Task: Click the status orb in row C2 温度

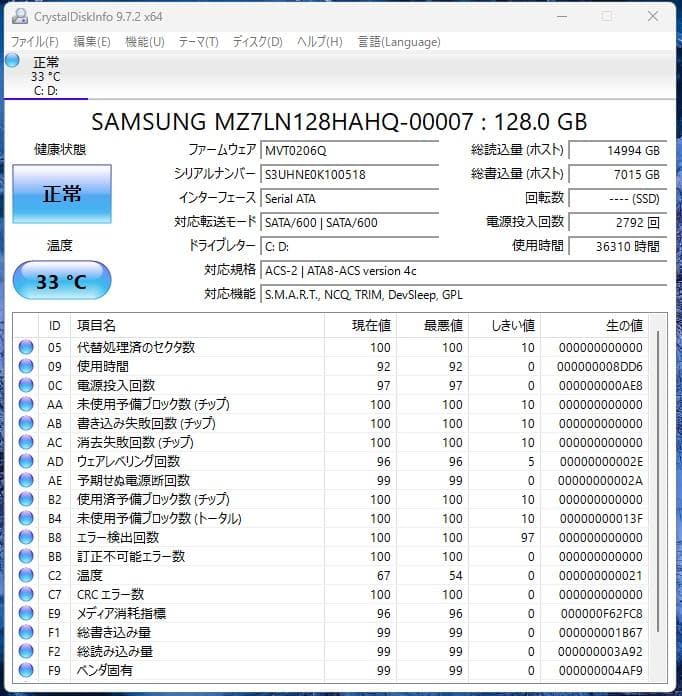Action: (x=26, y=575)
